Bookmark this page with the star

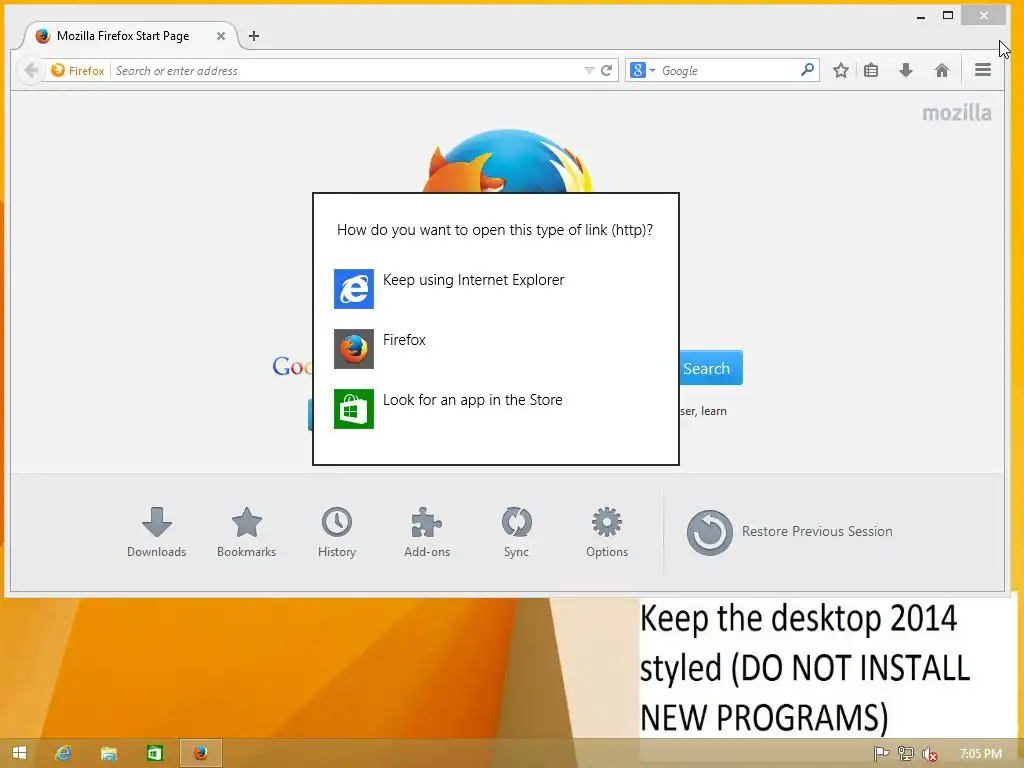pyautogui.click(x=840, y=70)
